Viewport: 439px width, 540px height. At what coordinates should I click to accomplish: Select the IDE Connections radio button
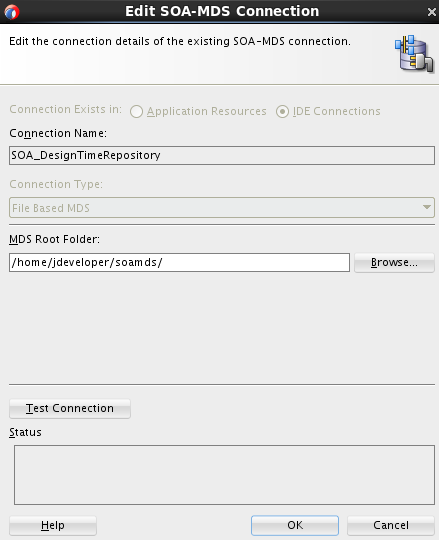pyautogui.click(x=282, y=112)
